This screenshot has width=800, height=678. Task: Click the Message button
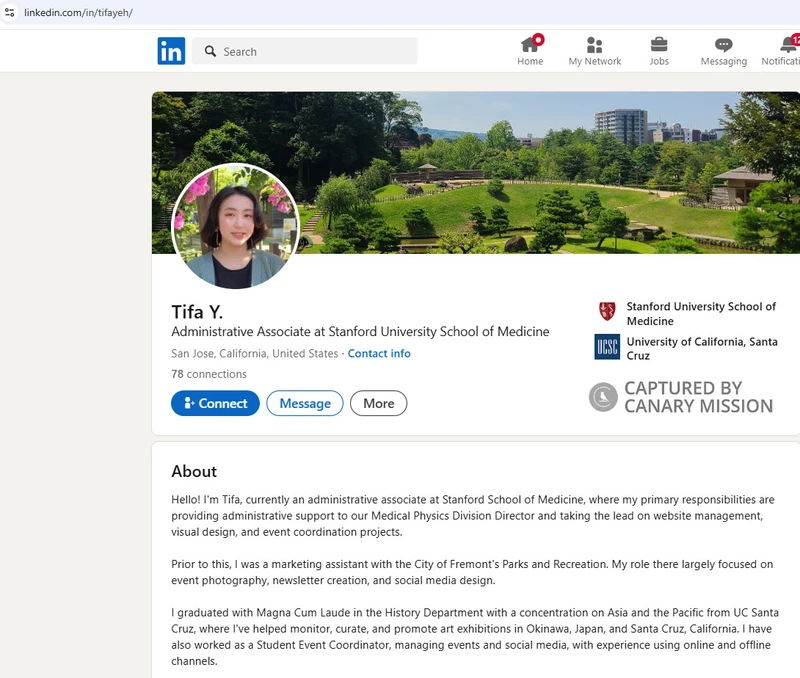pos(305,403)
